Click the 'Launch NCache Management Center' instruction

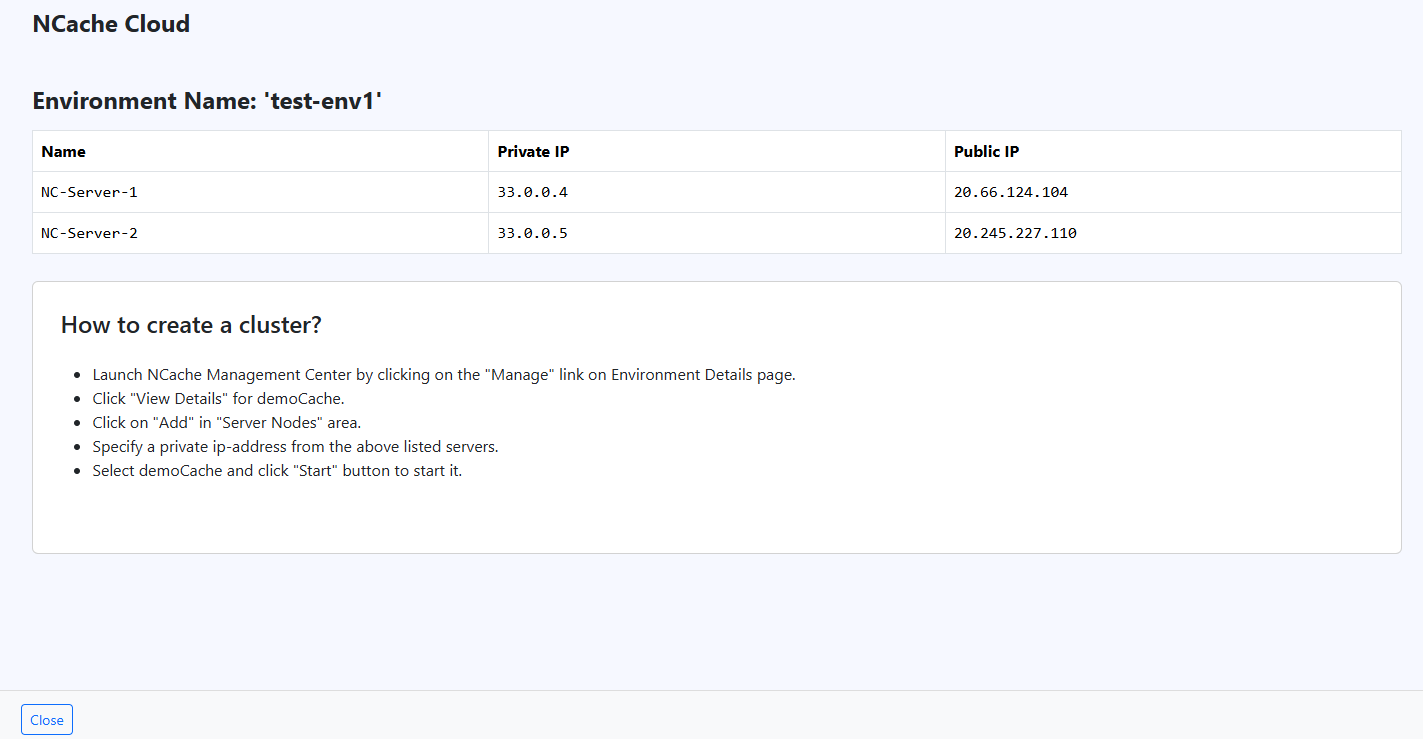click(444, 375)
